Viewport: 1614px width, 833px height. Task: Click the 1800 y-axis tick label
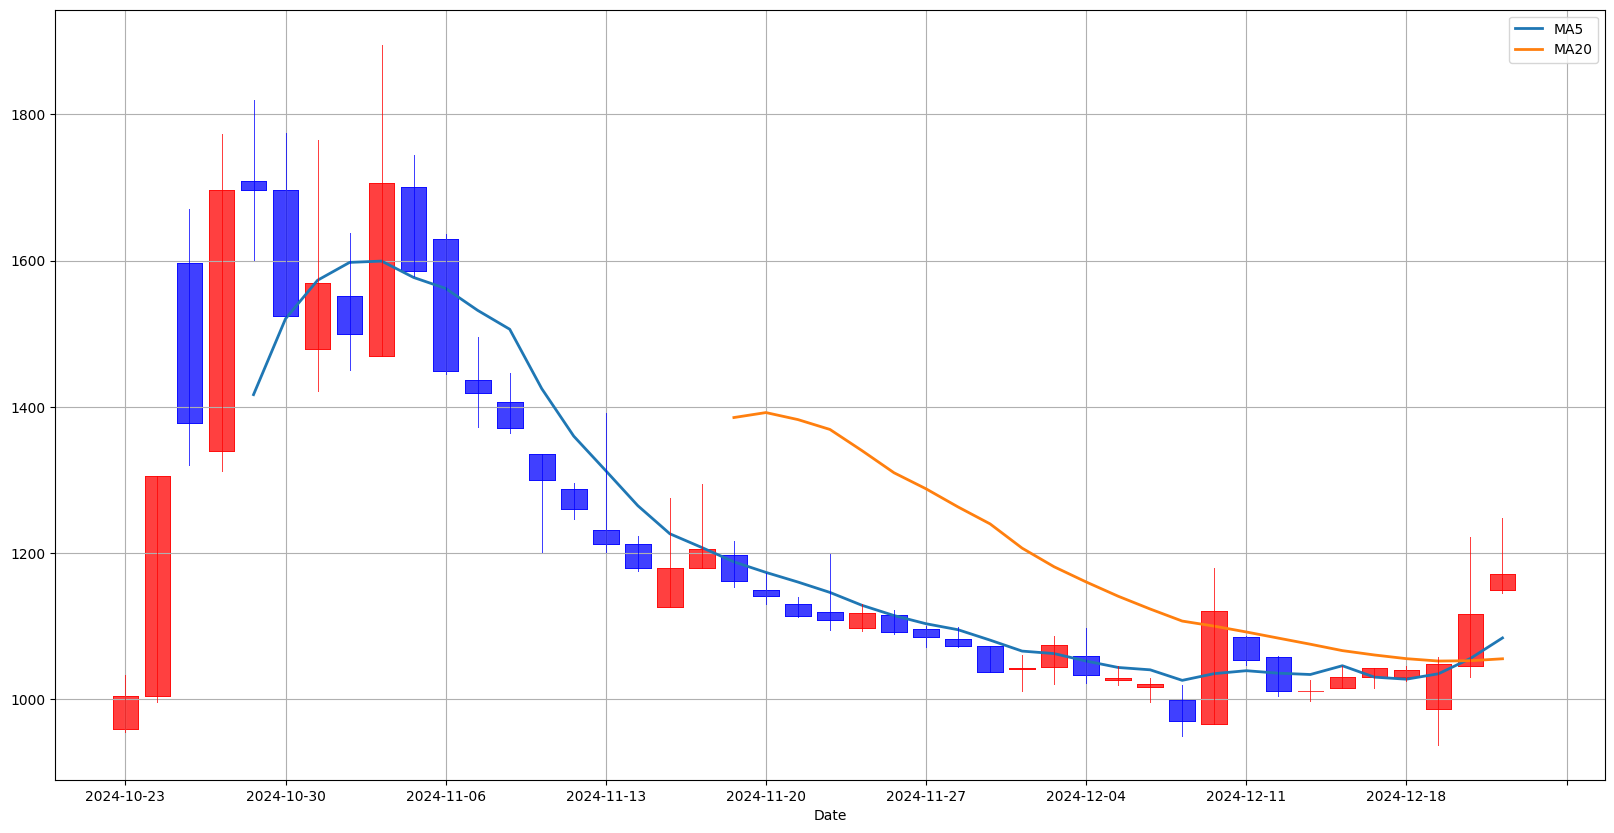(28, 115)
